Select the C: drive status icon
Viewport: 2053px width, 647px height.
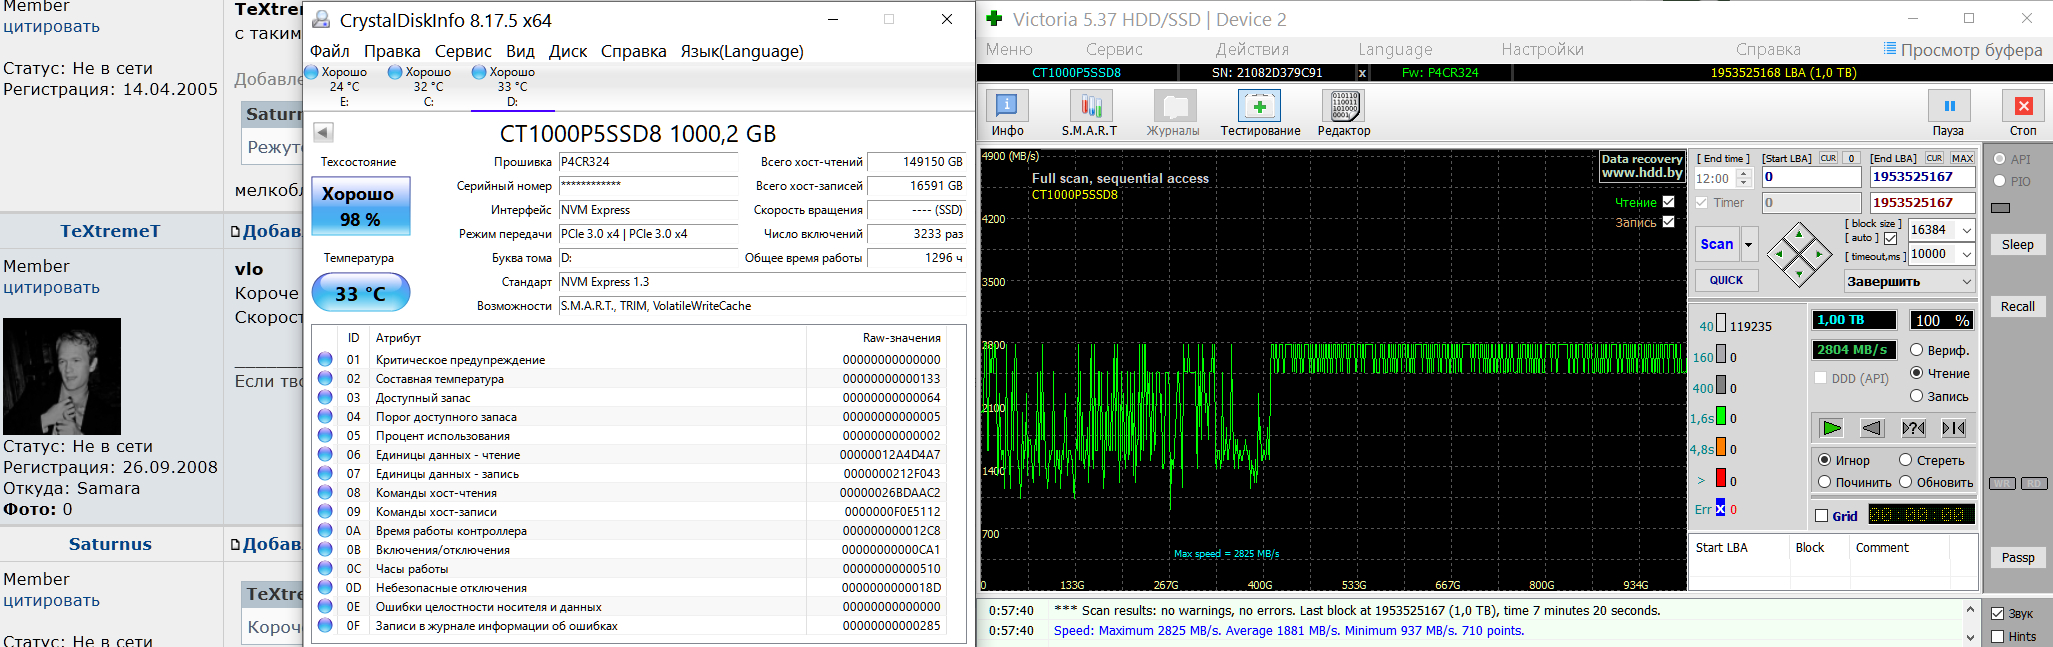tap(396, 72)
